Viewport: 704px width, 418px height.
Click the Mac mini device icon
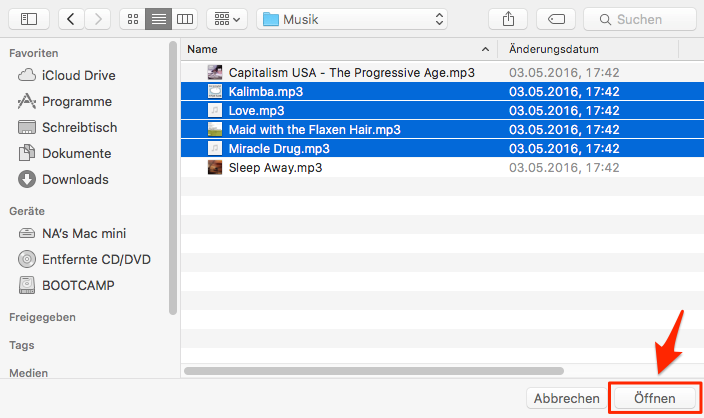point(27,233)
